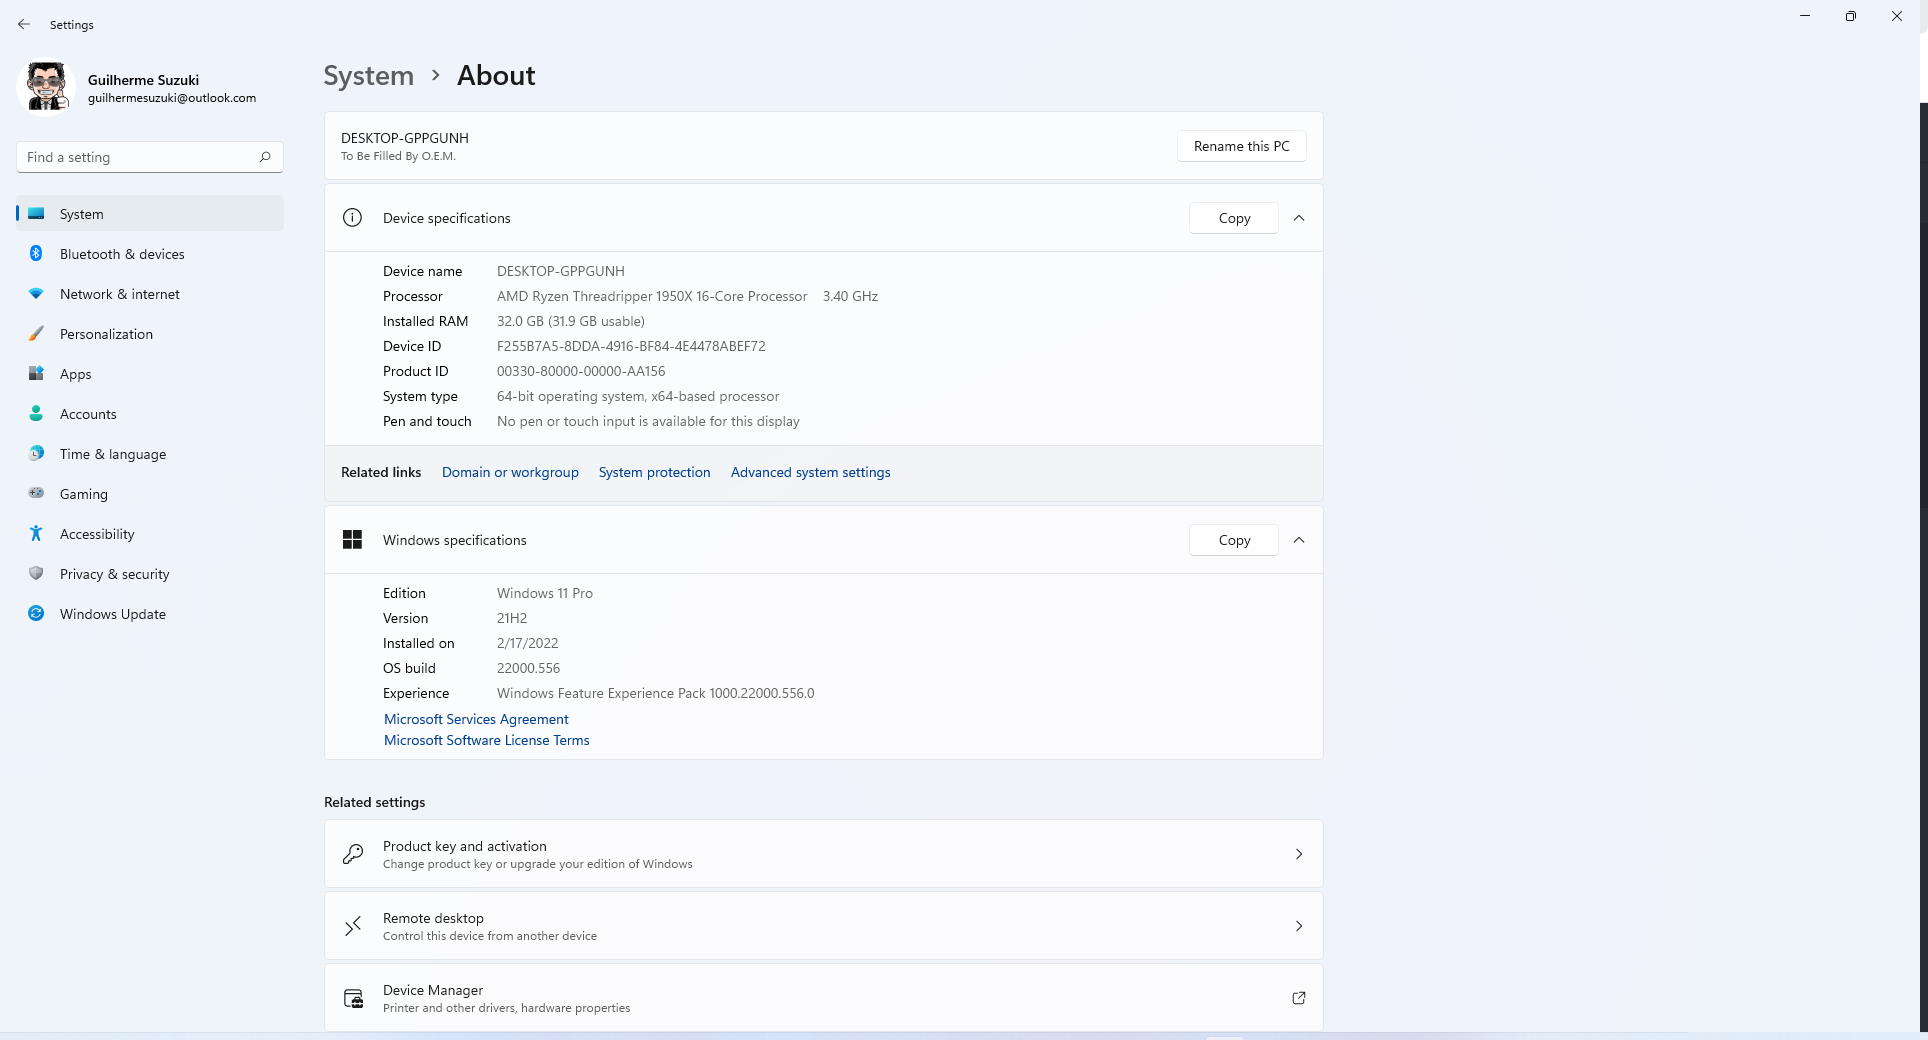Copy the Device specifications
1928x1040 pixels.
[1233, 218]
